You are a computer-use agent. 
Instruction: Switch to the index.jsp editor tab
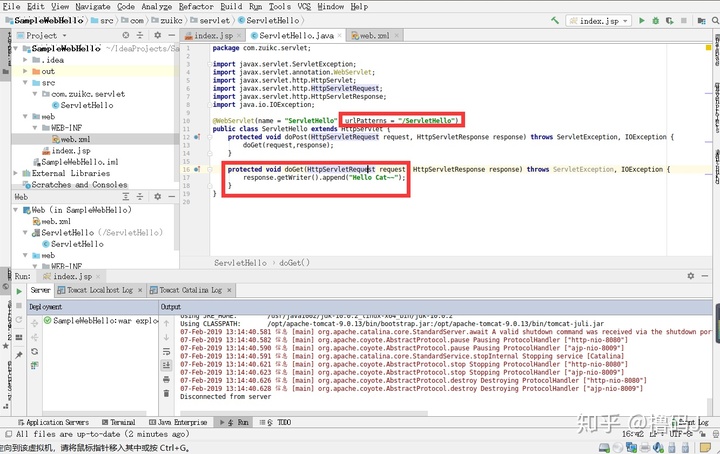213,35
